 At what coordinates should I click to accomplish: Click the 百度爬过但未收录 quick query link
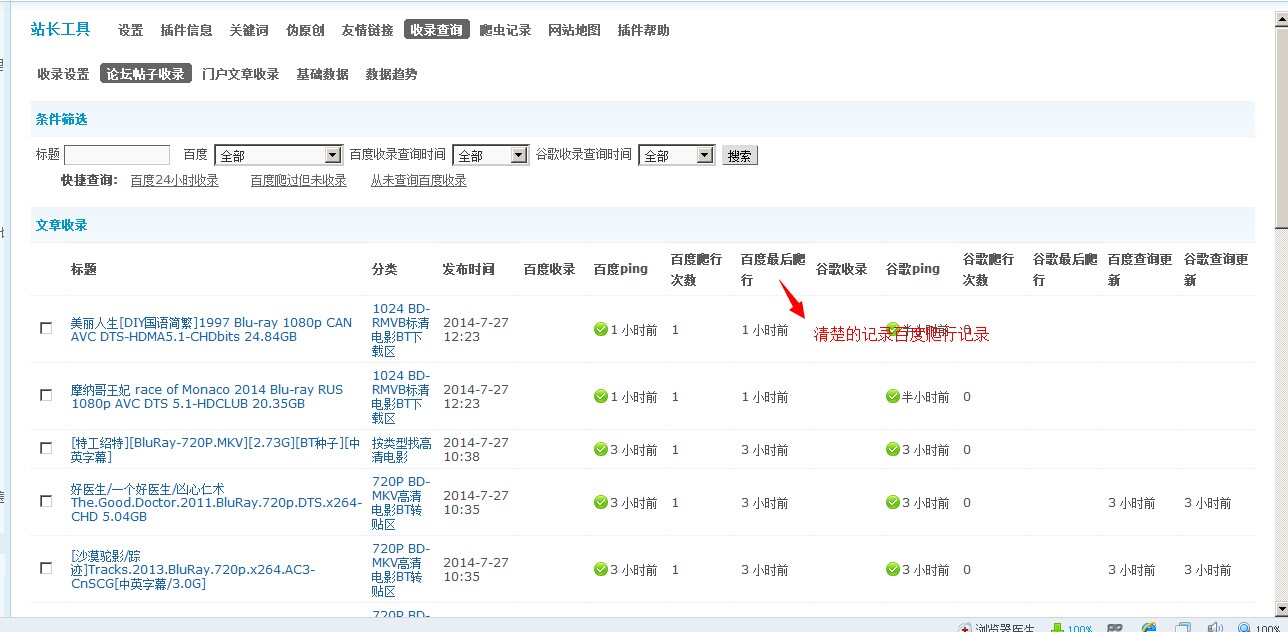[299, 181]
